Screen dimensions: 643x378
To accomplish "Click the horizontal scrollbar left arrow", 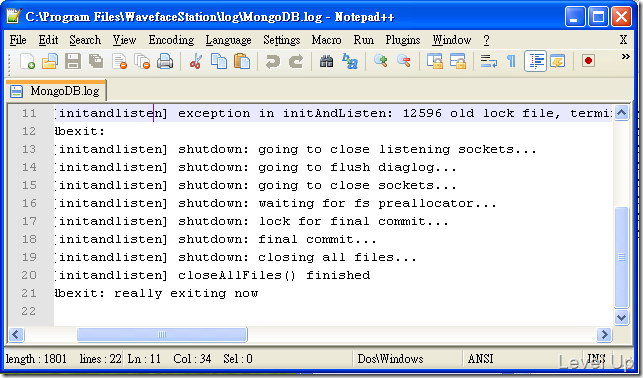I will [x=16, y=335].
